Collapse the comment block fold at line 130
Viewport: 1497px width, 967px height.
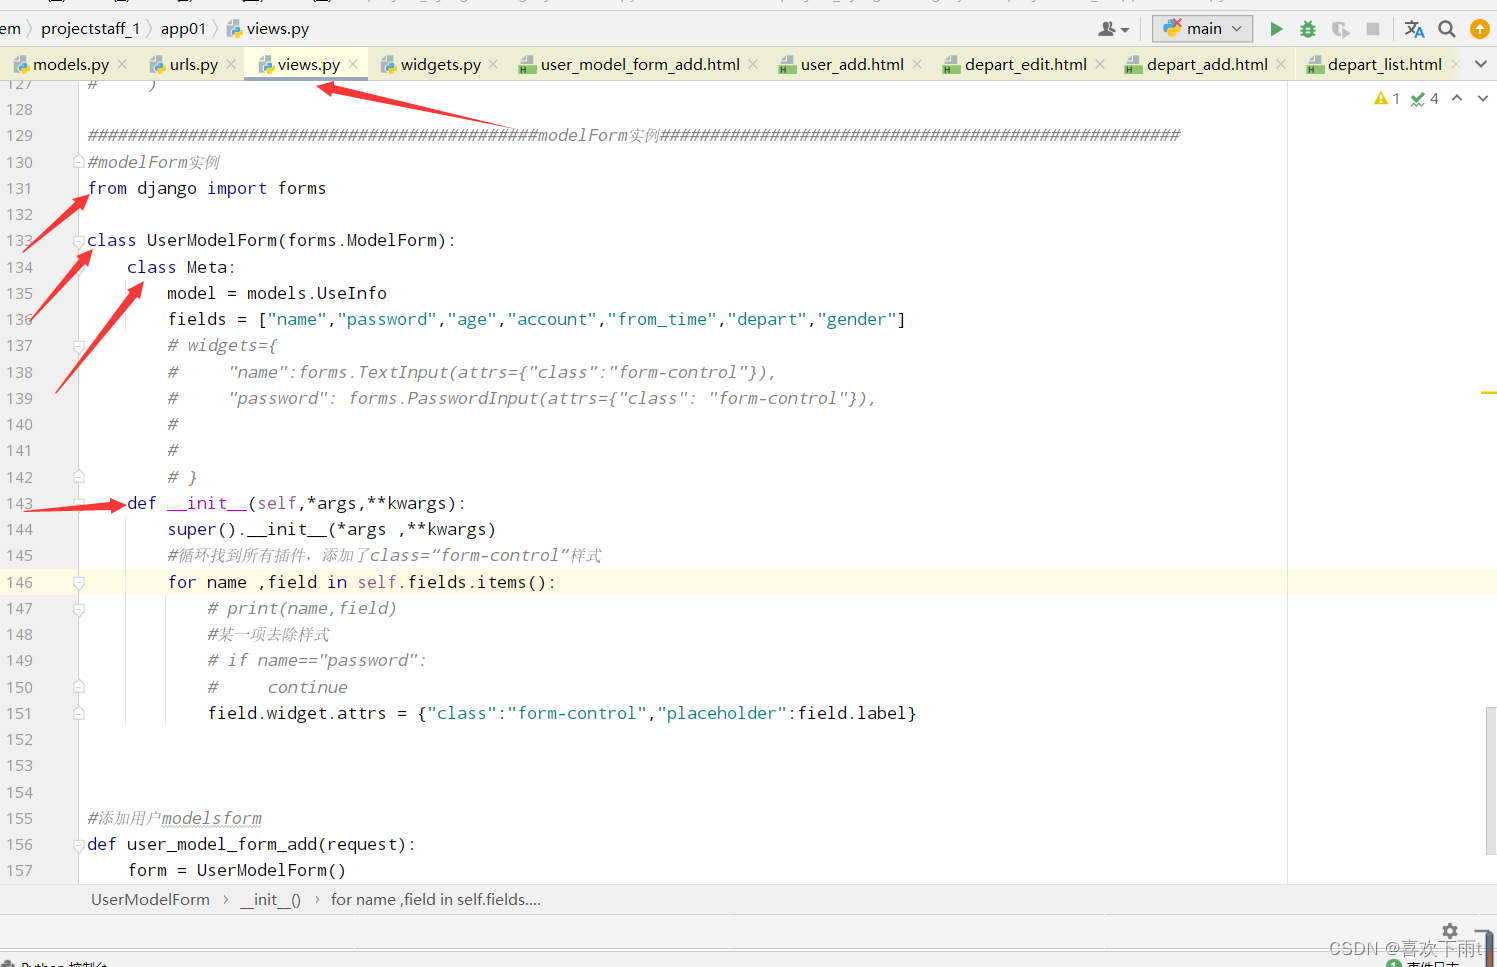point(79,162)
